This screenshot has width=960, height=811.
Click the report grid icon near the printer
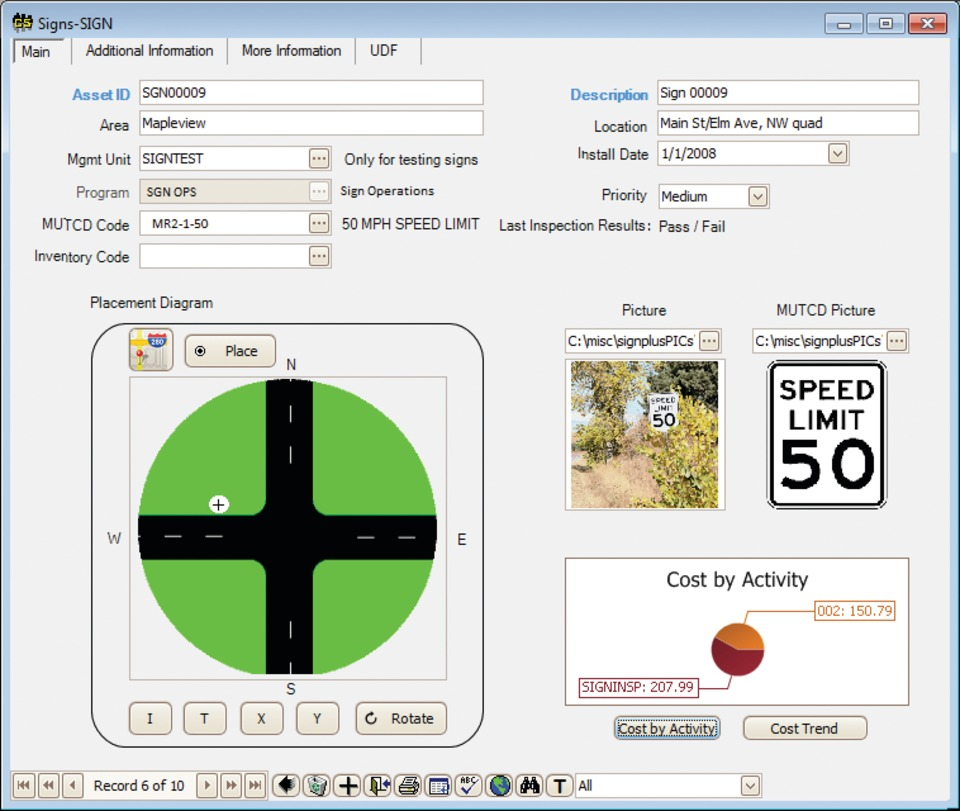coord(438,785)
